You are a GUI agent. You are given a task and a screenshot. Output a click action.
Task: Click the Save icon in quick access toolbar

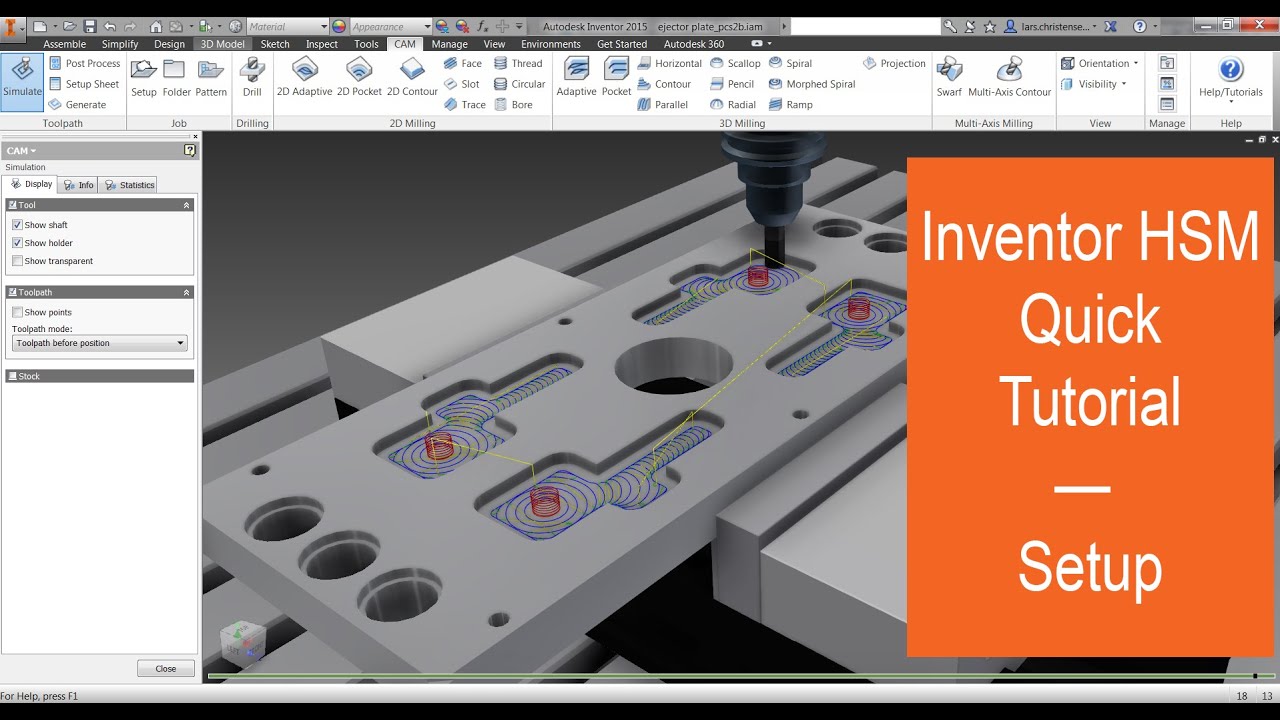90,26
